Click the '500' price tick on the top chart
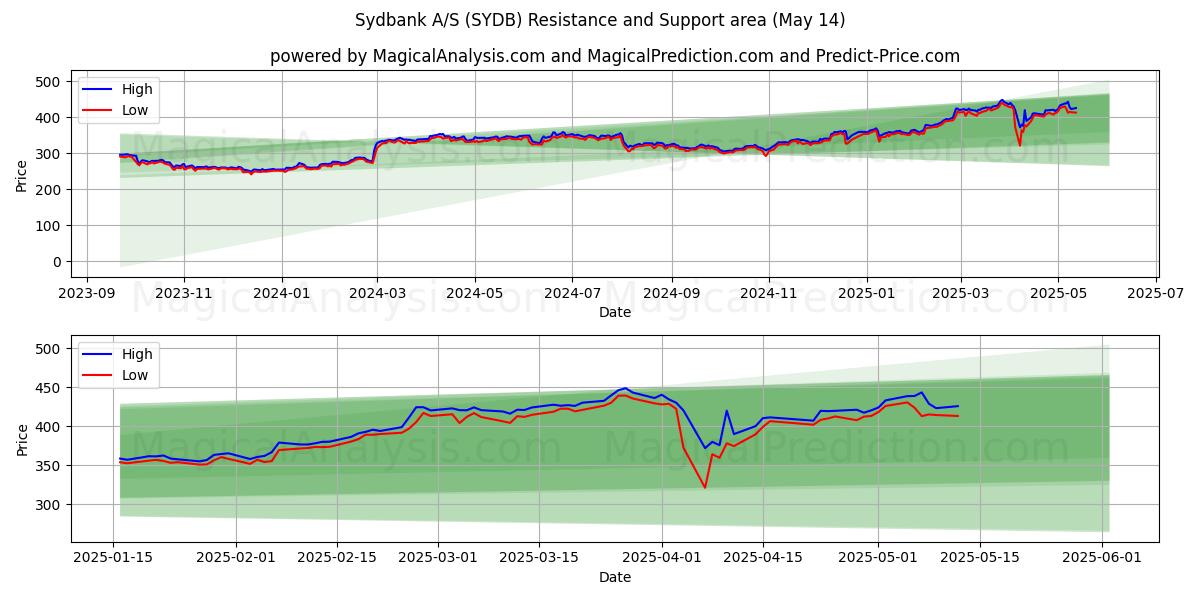 click(x=50, y=82)
